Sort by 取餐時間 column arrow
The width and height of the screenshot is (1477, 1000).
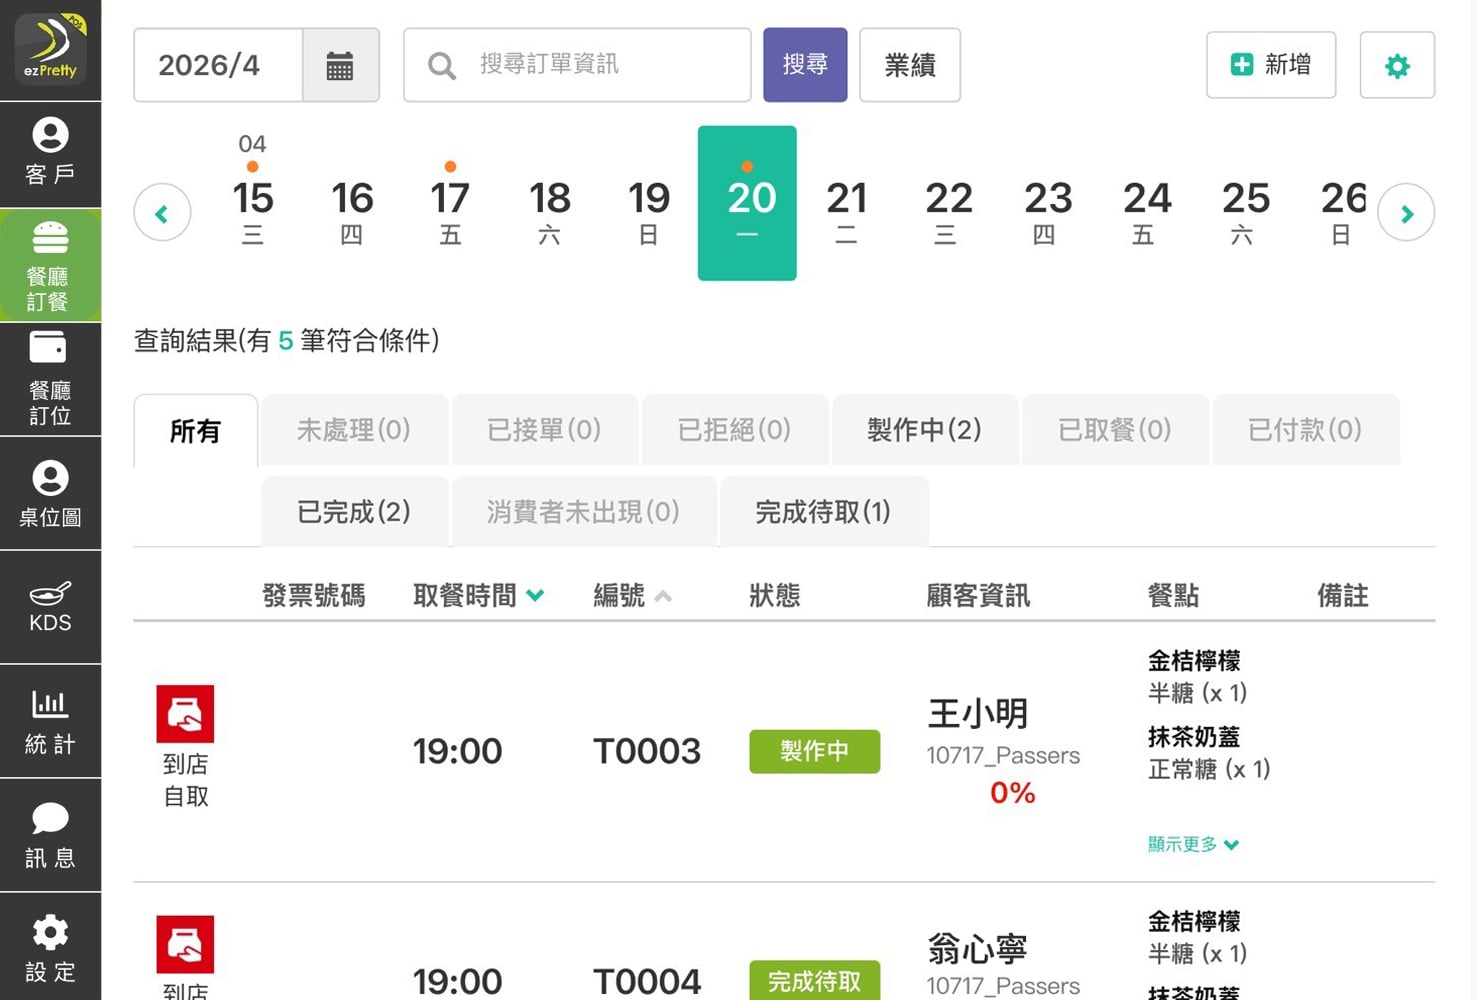click(x=535, y=596)
